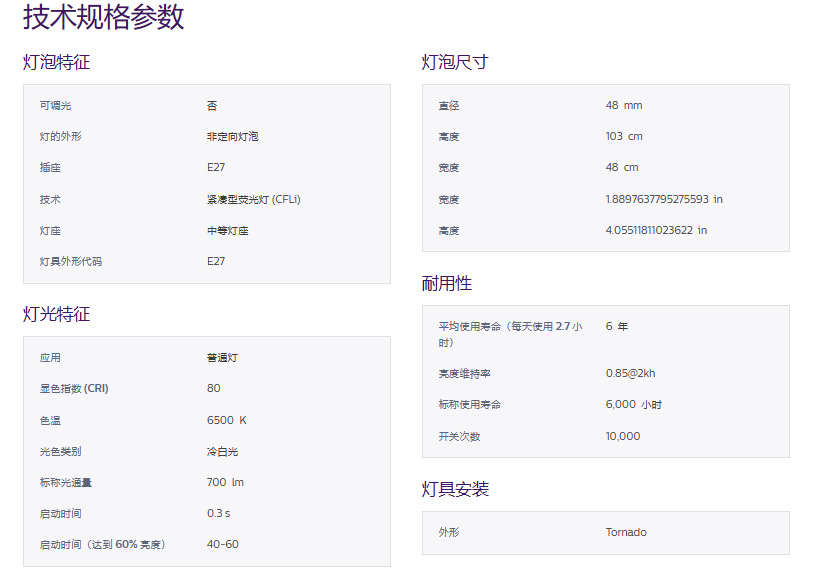This screenshot has height=573, width=819.
Task: Select the value 48 cm
Action: pyautogui.click(x=622, y=167)
